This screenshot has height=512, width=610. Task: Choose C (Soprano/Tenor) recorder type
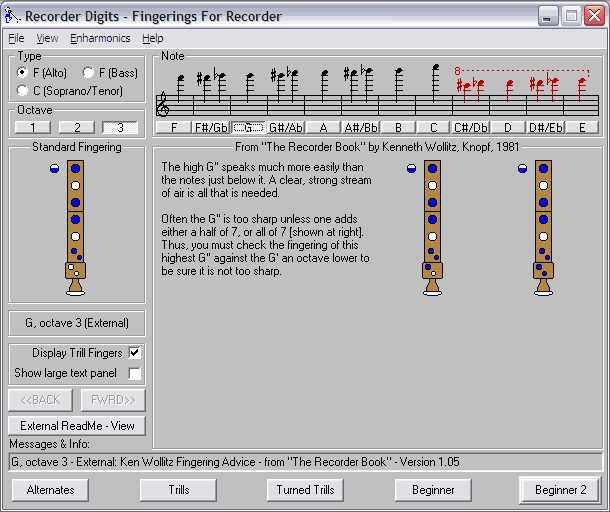pos(23,91)
